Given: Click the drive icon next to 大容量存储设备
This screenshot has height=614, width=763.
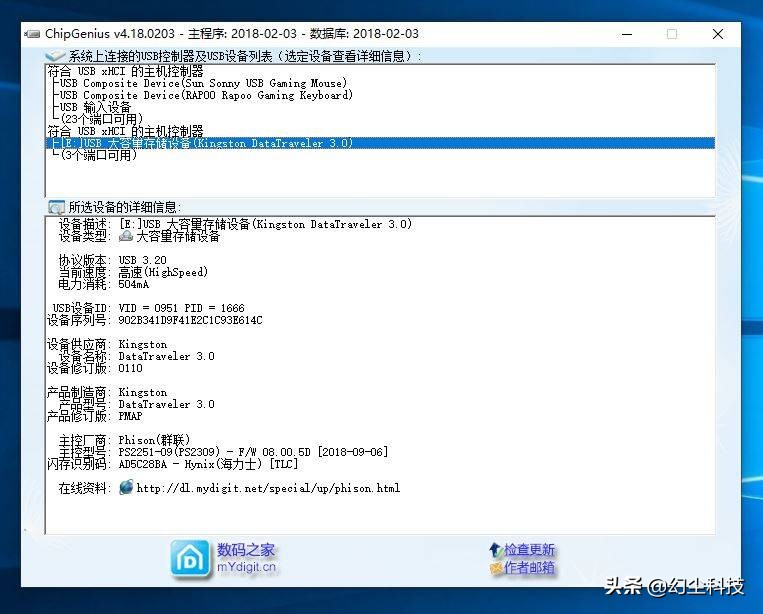Looking at the screenshot, I should (x=126, y=236).
